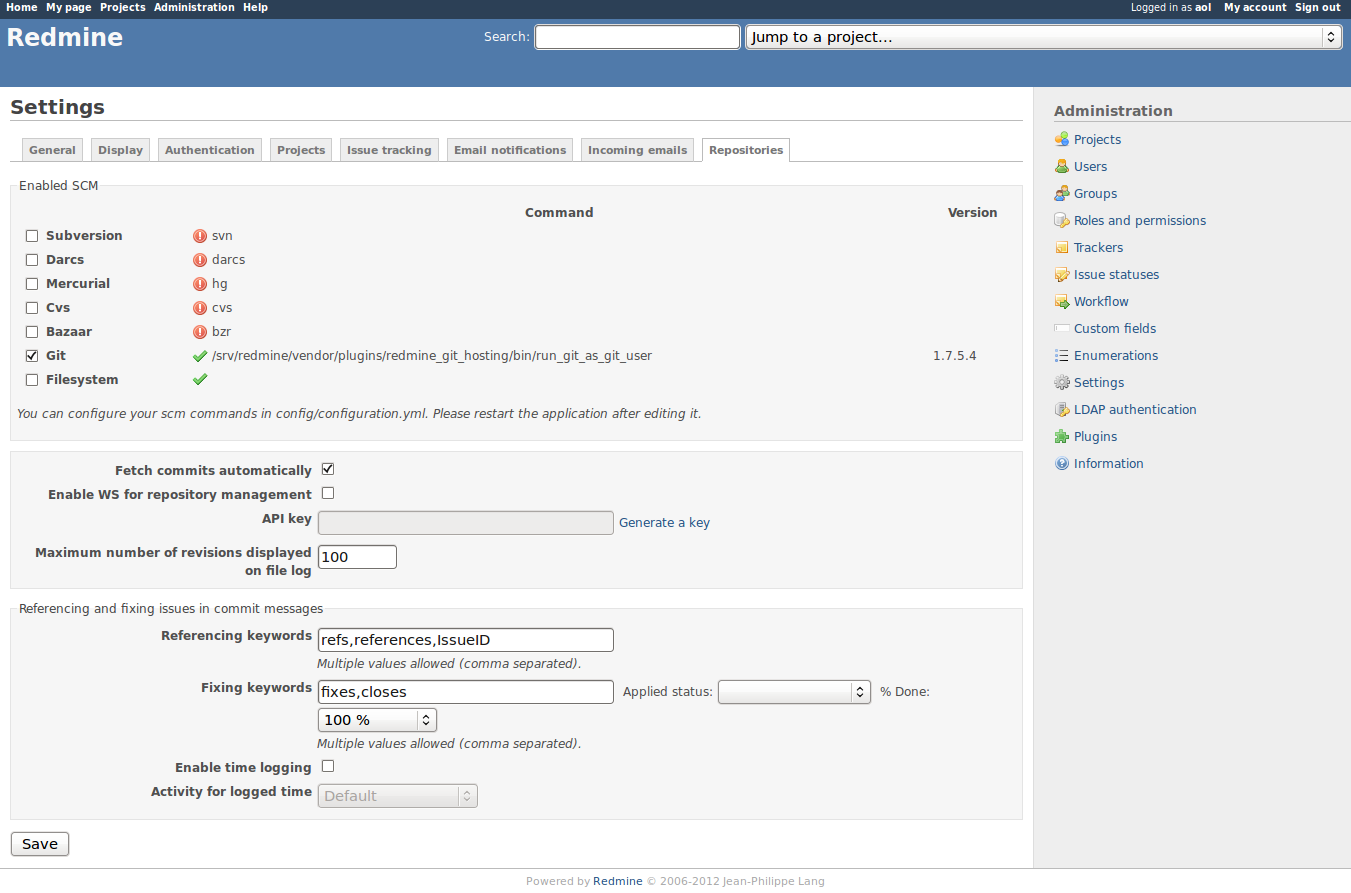
Task: Click the Settings gear icon in sidebar
Action: (1062, 383)
